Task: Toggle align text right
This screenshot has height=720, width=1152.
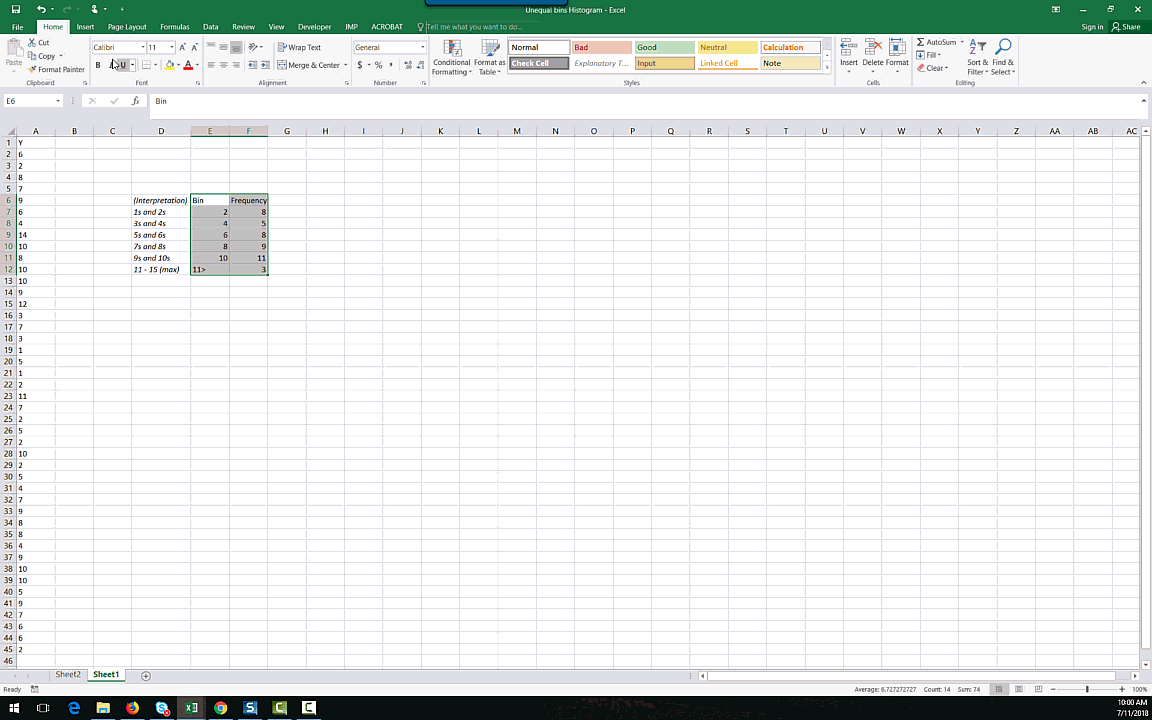Action: point(236,65)
